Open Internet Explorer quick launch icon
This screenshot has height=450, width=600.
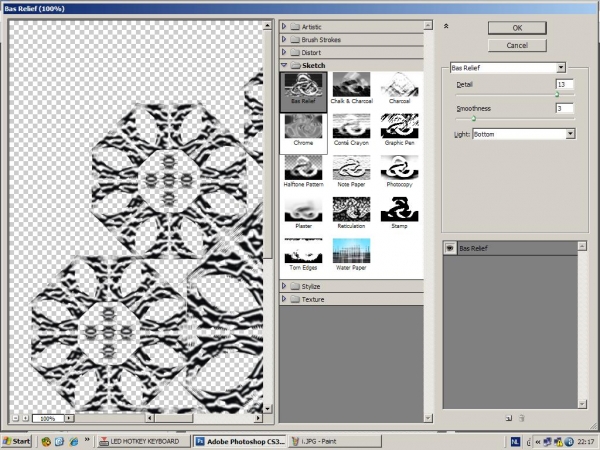coord(73,442)
